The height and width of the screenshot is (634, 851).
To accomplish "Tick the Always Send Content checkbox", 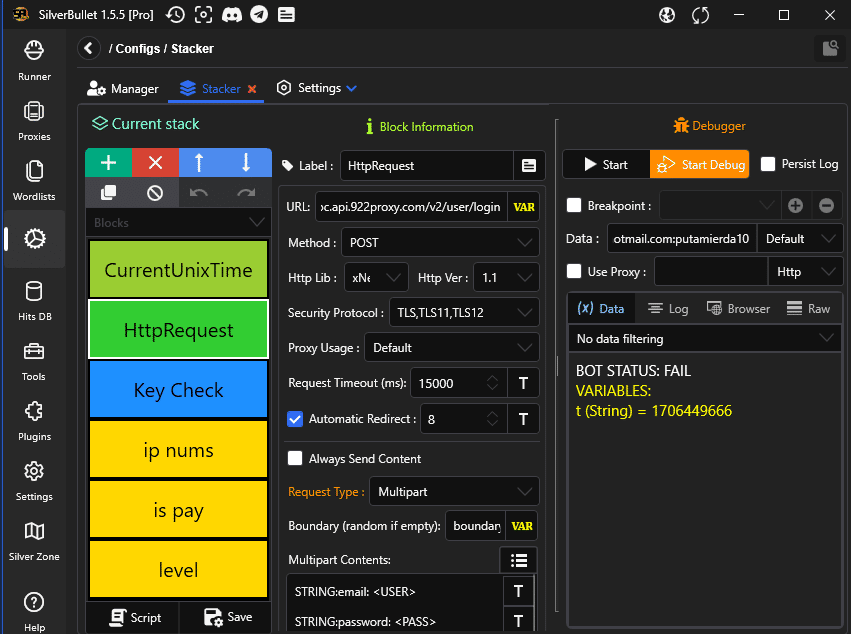I will (x=295, y=459).
